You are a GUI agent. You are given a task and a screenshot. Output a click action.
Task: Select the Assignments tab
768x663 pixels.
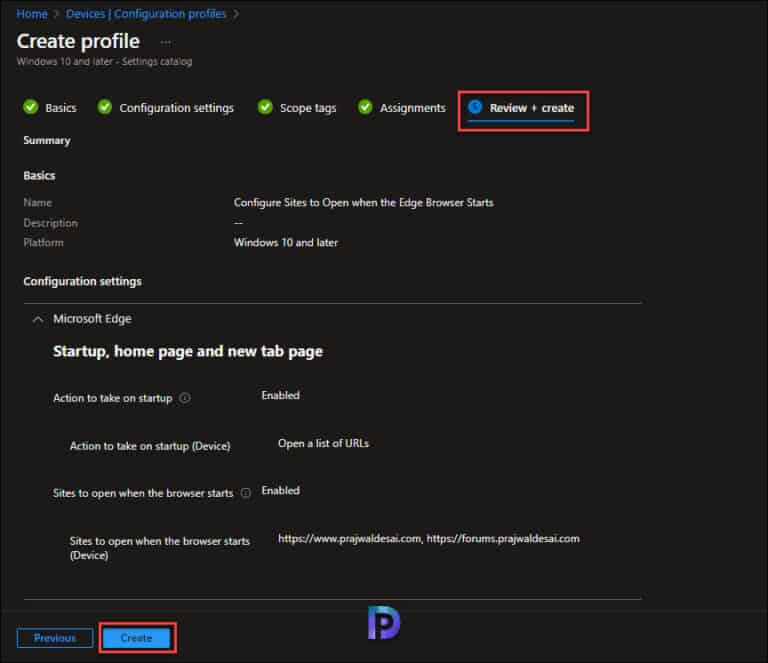point(412,108)
